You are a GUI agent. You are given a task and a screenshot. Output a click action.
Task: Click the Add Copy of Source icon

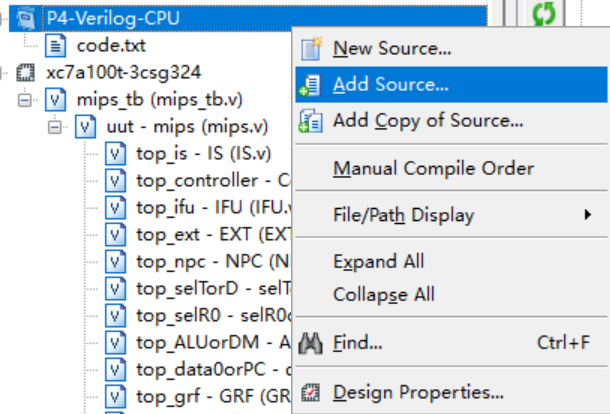[x=312, y=121]
